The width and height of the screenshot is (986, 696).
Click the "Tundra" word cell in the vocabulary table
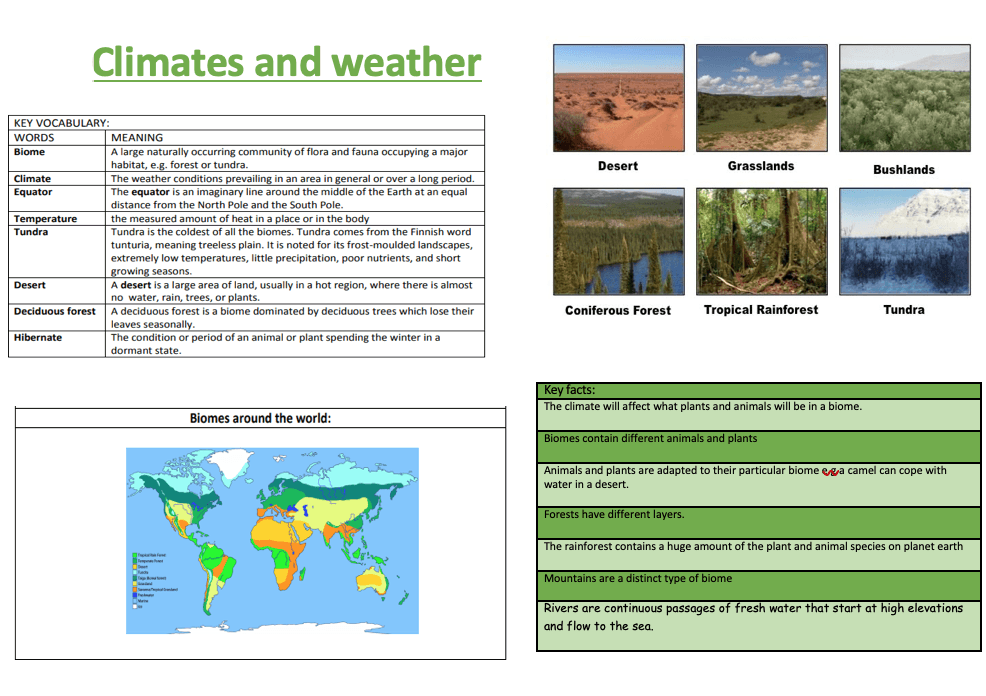(57, 251)
